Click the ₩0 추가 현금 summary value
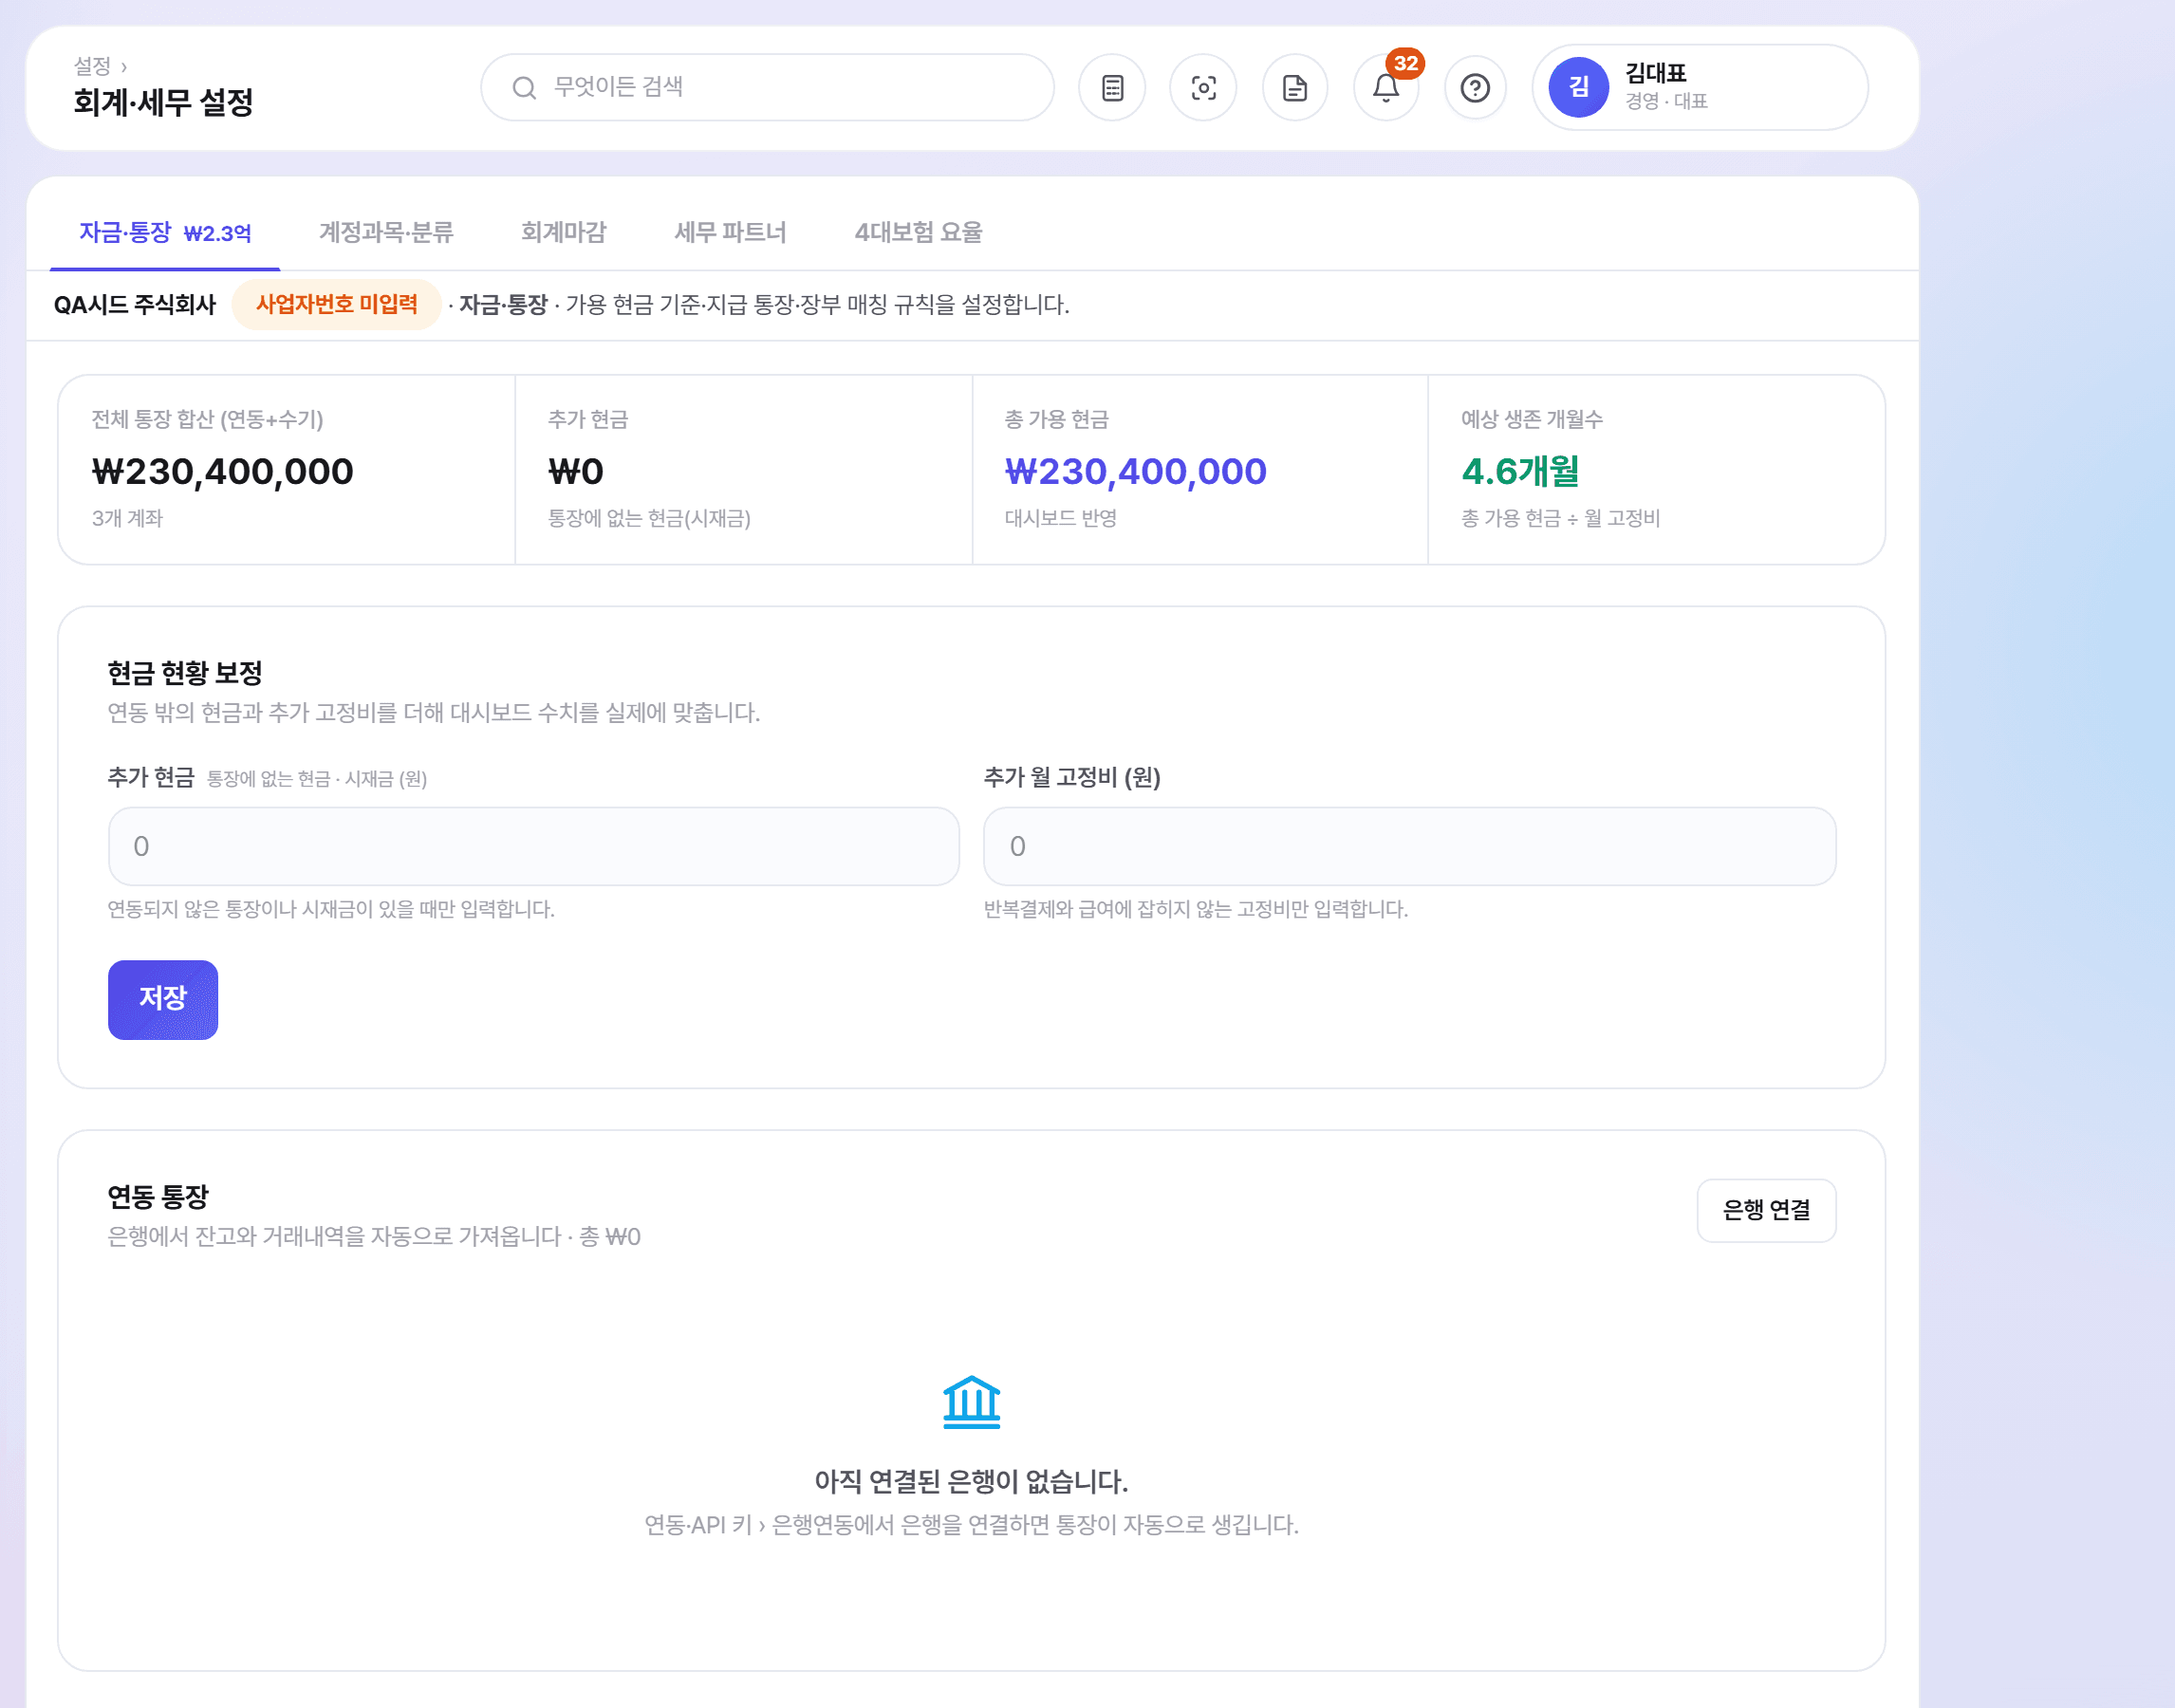This screenshot has height=1708, width=2175. click(x=575, y=471)
